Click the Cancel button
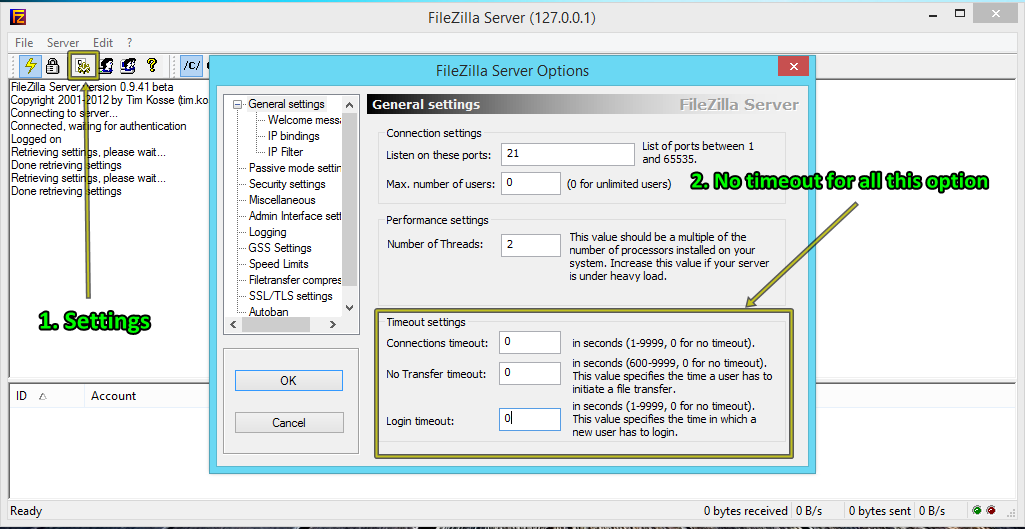 point(288,423)
